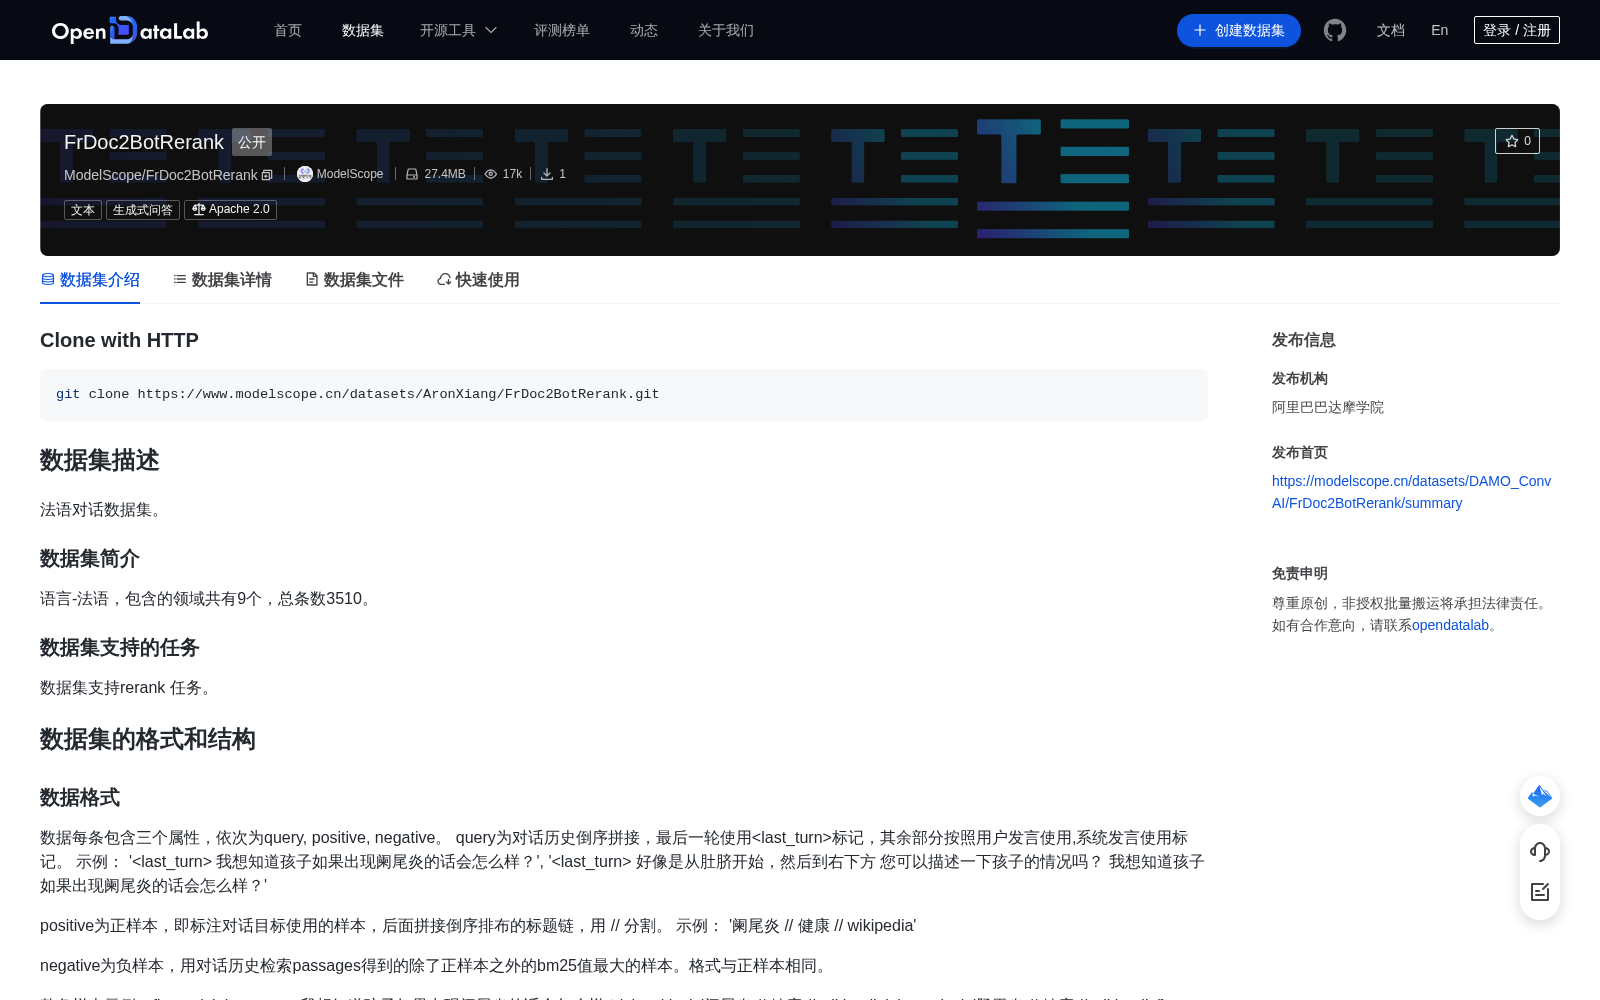
Task: Open the GitHub icon link
Action: 1335,30
